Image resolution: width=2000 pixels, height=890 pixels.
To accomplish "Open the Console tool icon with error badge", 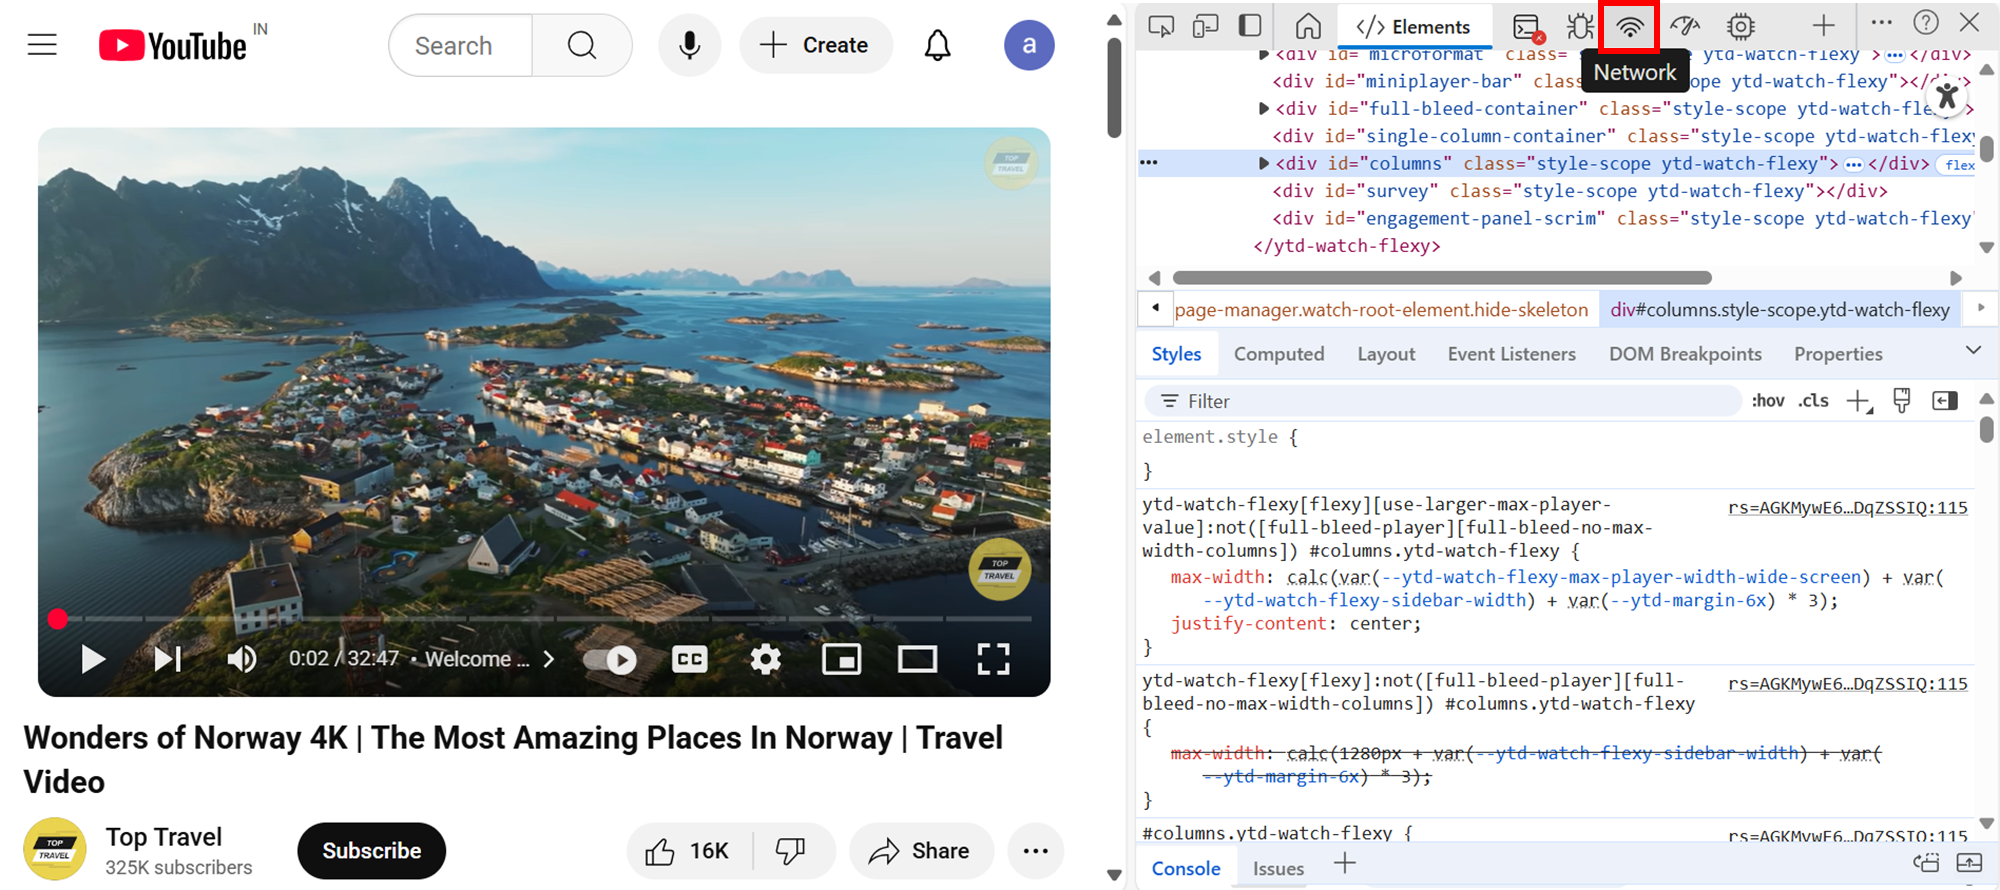I will coord(1528,27).
